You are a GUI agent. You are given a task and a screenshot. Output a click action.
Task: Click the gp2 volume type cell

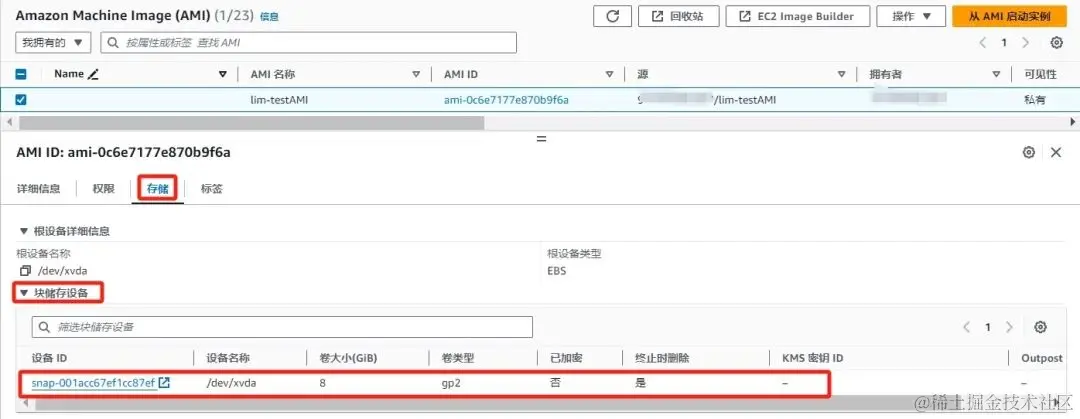tap(450, 382)
